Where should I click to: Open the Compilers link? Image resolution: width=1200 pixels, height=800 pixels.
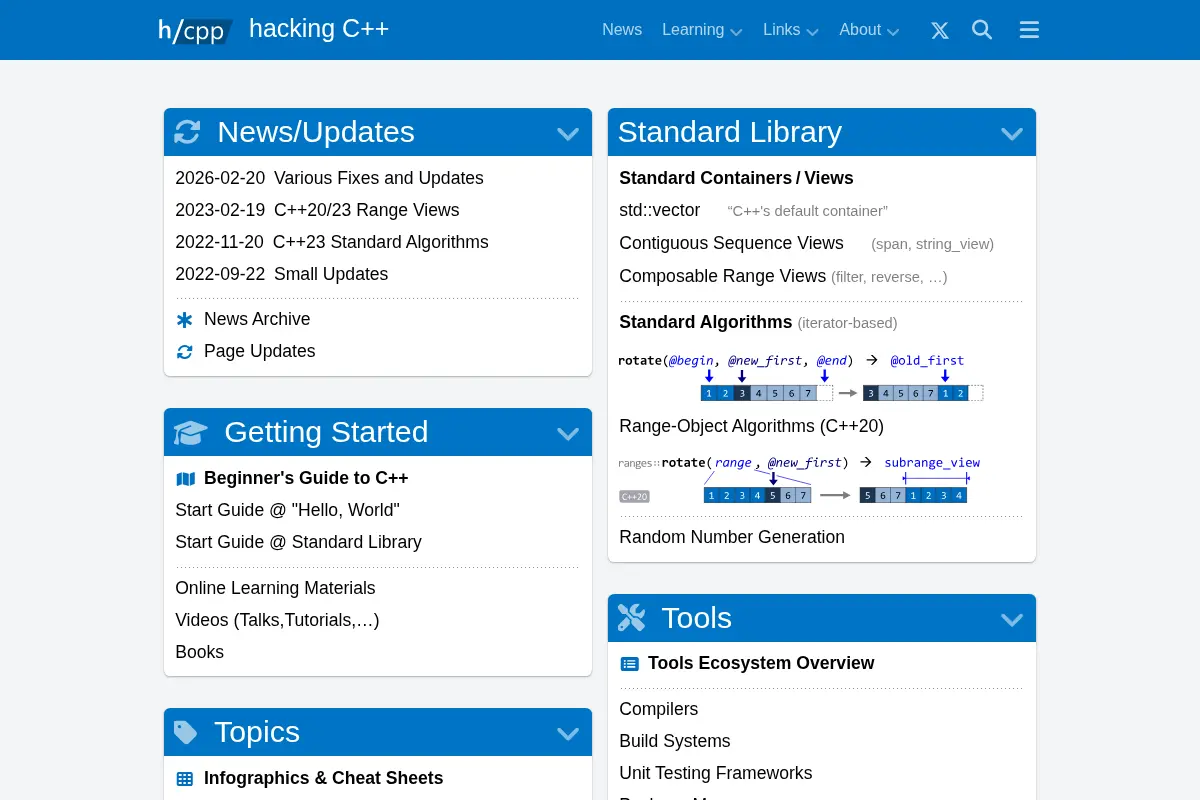point(658,709)
